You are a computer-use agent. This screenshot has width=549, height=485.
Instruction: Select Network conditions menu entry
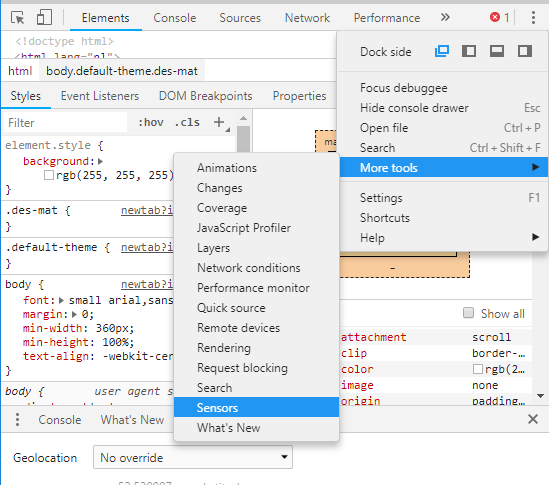pos(256,268)
